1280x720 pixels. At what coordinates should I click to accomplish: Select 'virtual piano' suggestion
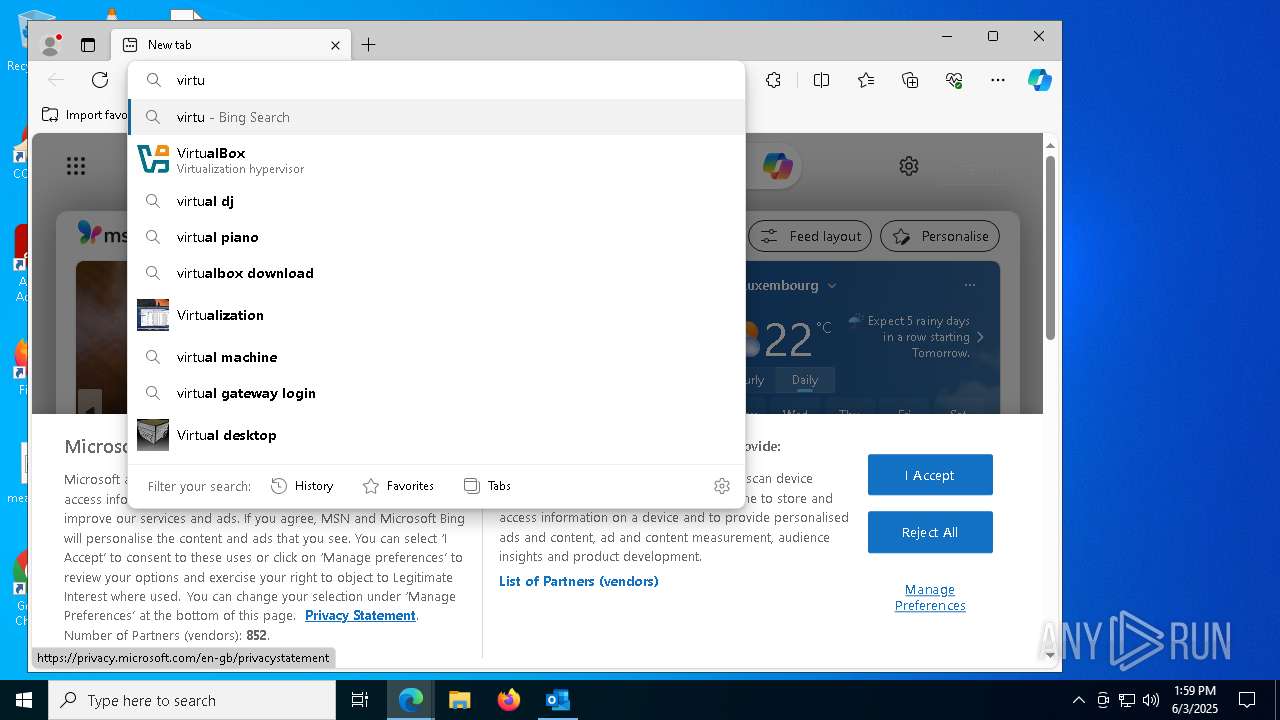tap(437, 237)
